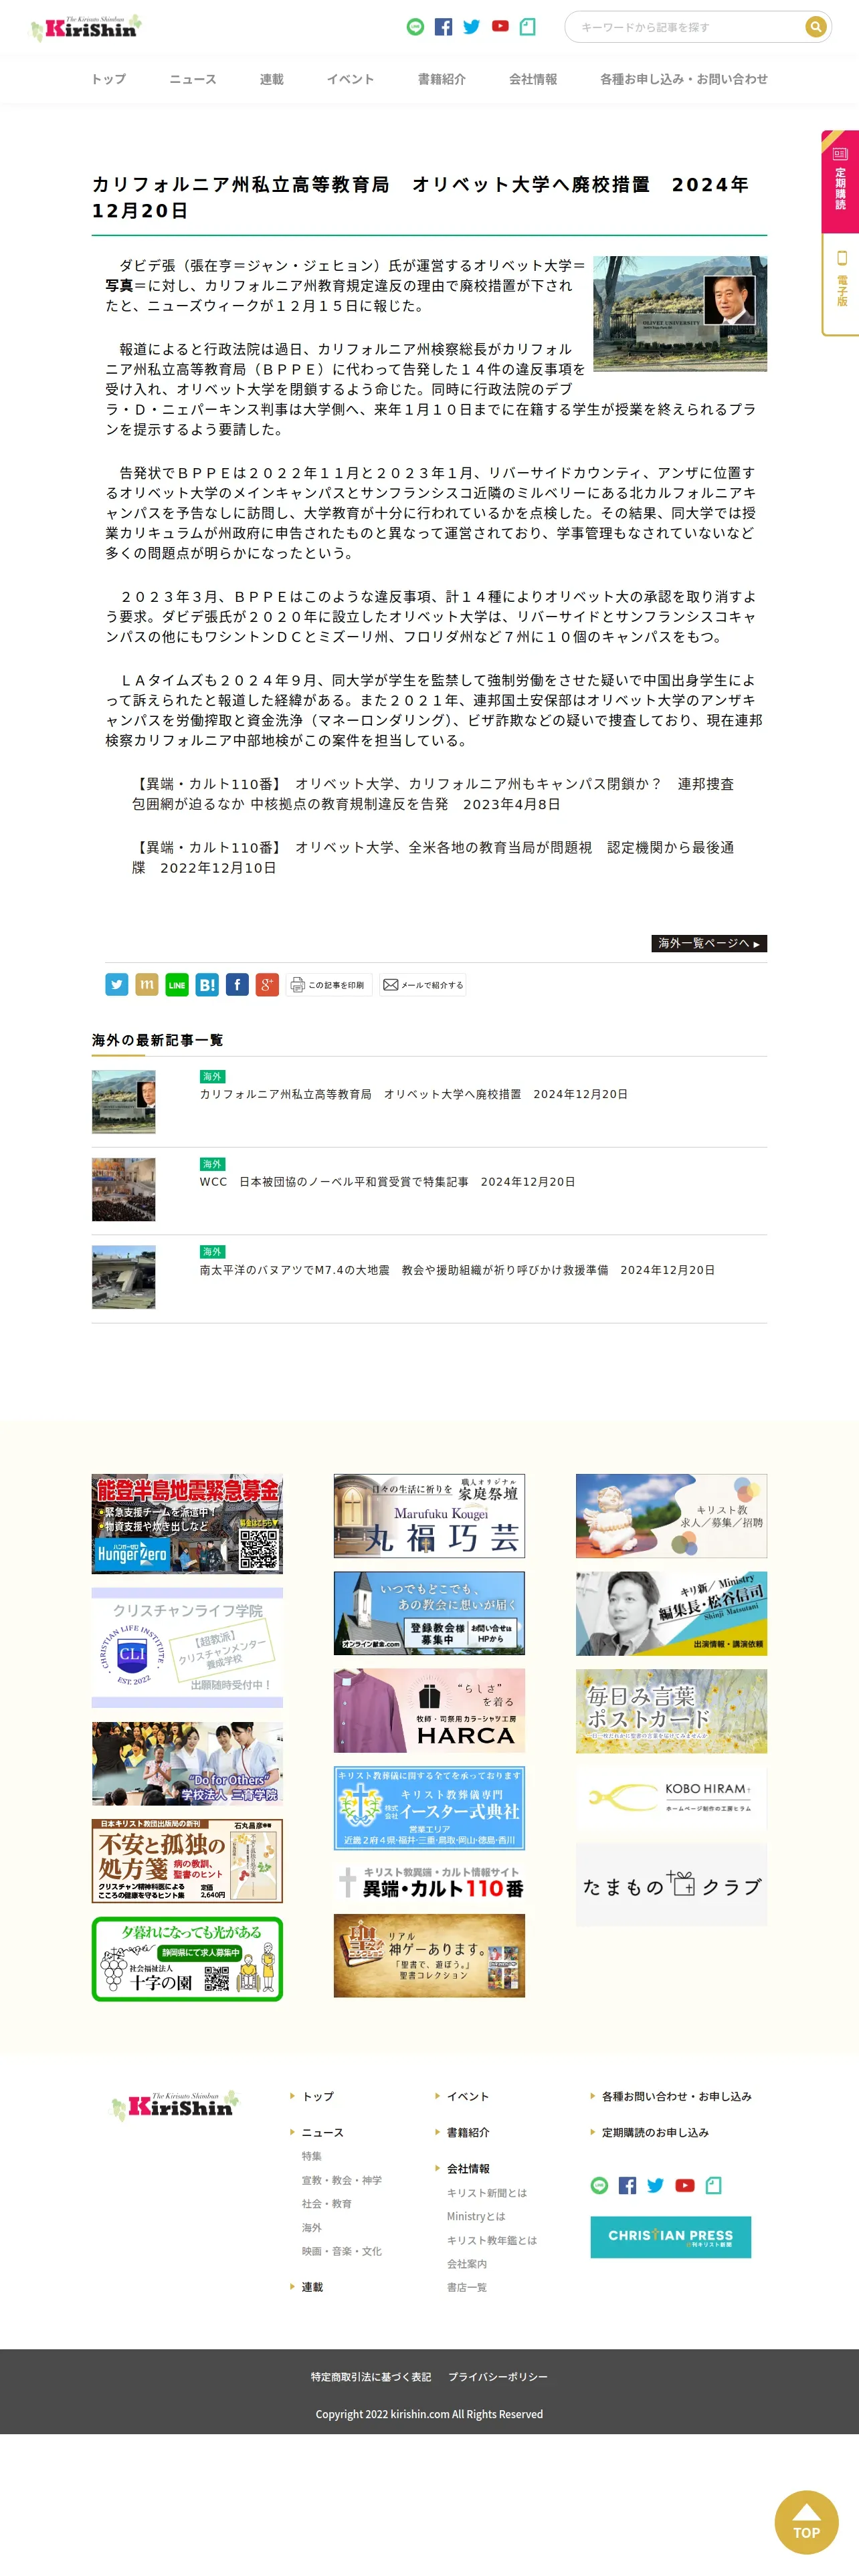
Task: Click the バヌアツ earthquake thumbnail image
Action: (124, 1277)
